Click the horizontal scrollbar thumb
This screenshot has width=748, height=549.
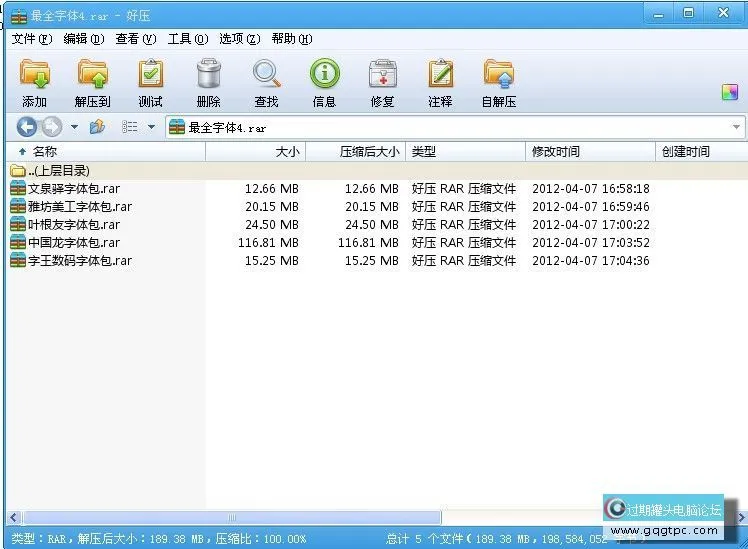232,518
